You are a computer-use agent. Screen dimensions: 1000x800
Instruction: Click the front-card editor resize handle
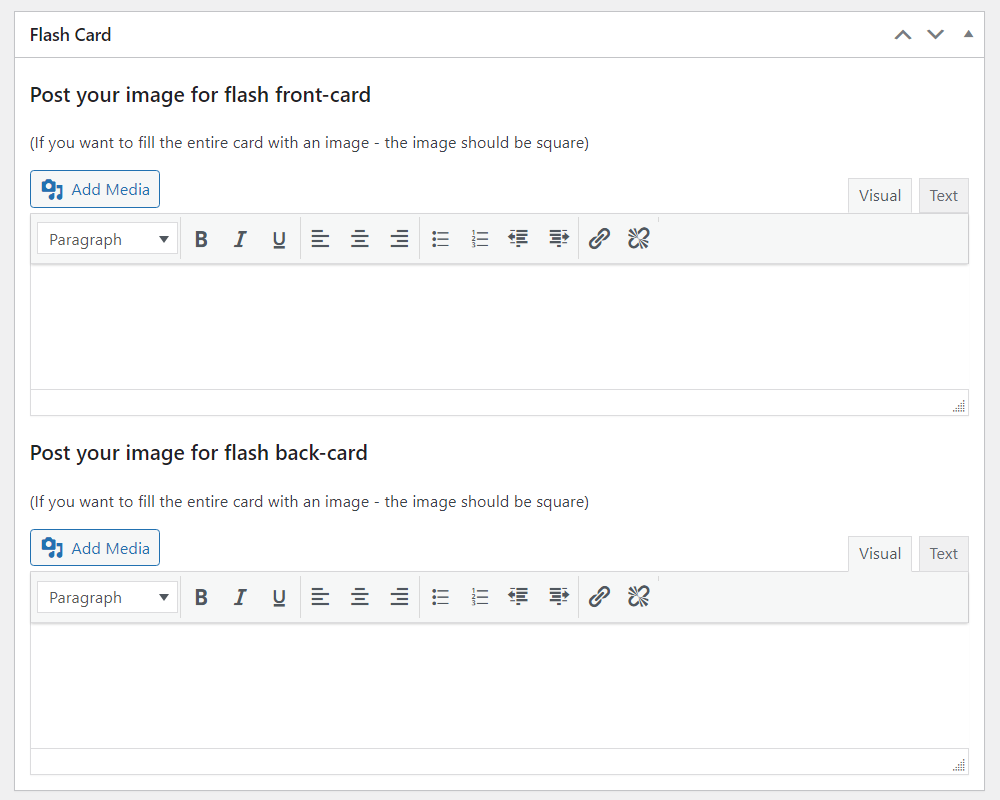coord(959,406)
